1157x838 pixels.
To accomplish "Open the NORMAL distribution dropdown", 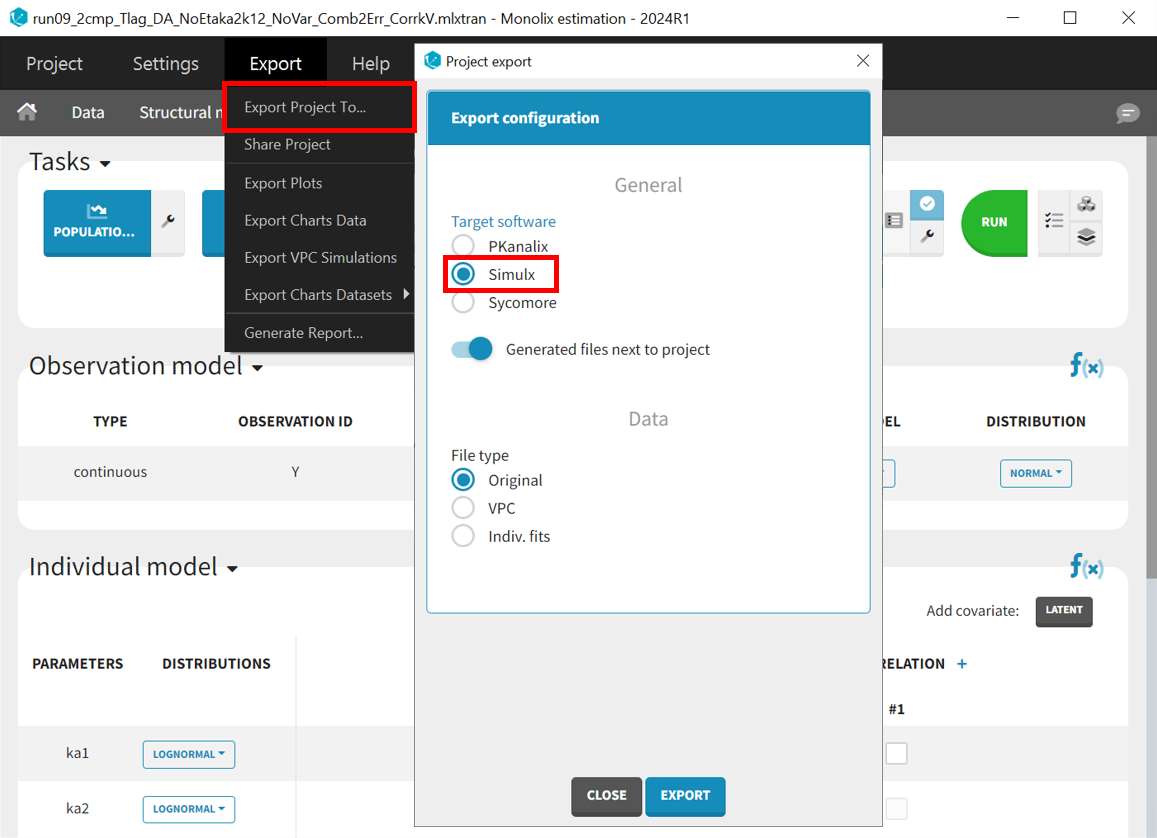I will (1035, 473).
